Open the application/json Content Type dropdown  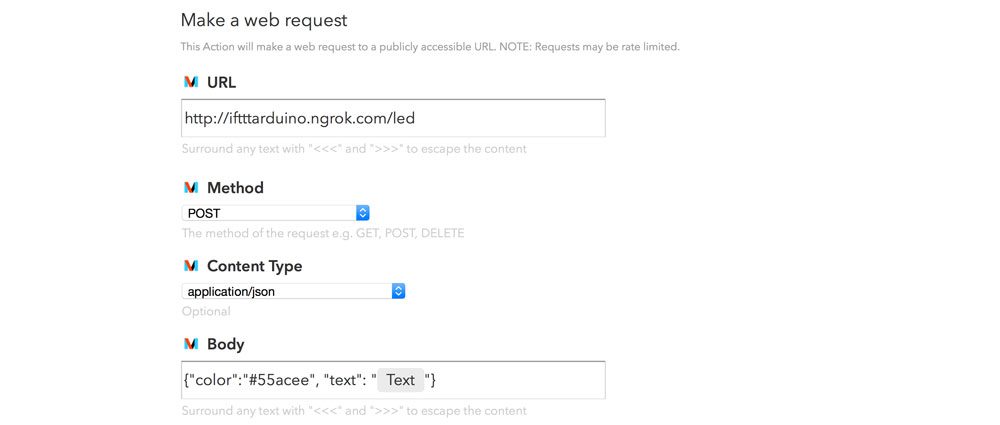(x=293, y=292)
